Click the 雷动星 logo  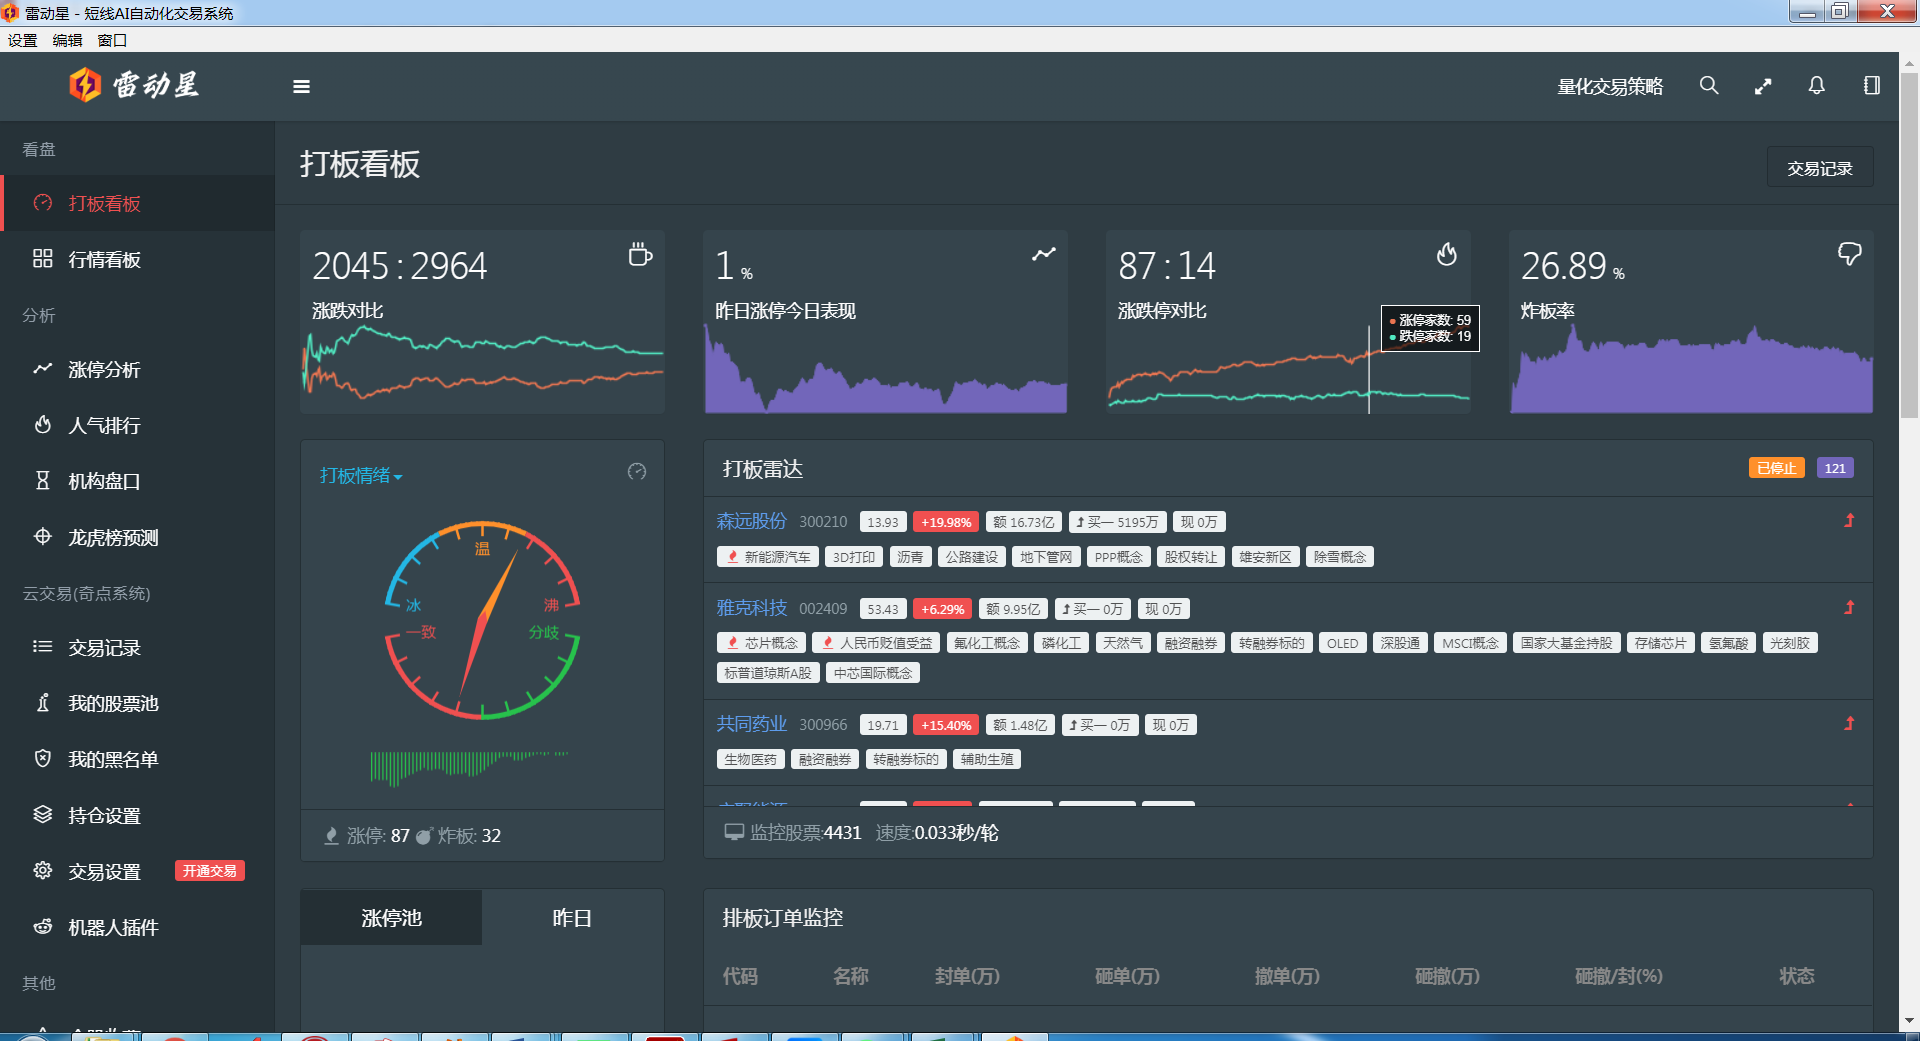tap(134, 85)
